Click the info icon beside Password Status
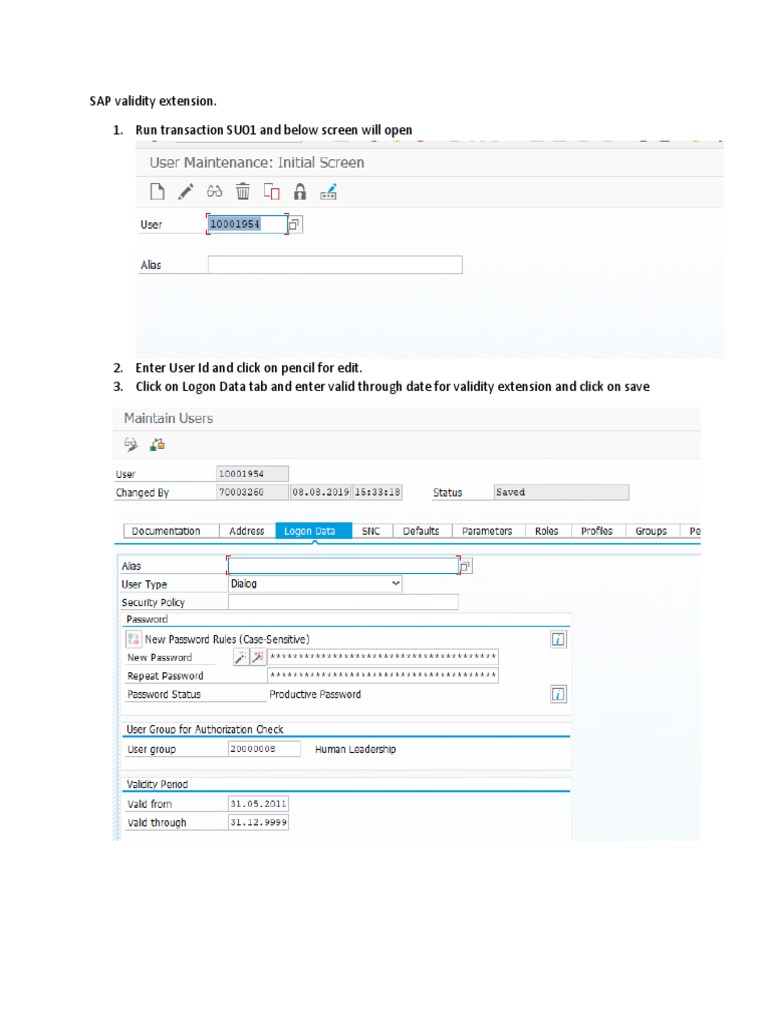This screenshot has height=1024, width=768. pyautogui.click(x=558, y=694)
